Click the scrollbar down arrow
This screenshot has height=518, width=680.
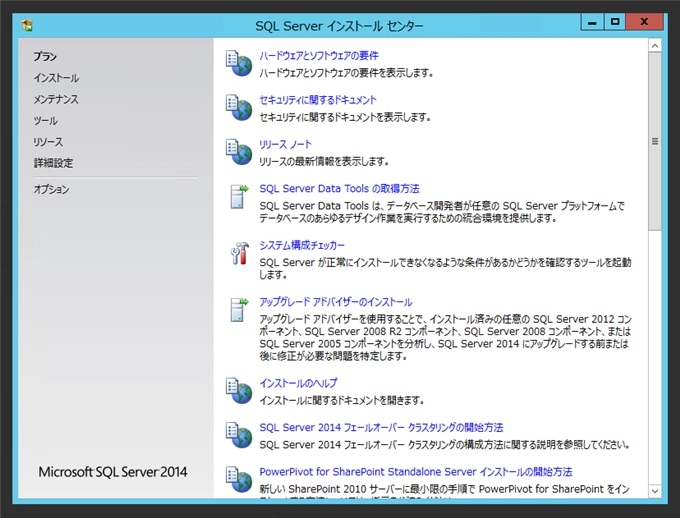pyautogui.click(x=655, y=491)
